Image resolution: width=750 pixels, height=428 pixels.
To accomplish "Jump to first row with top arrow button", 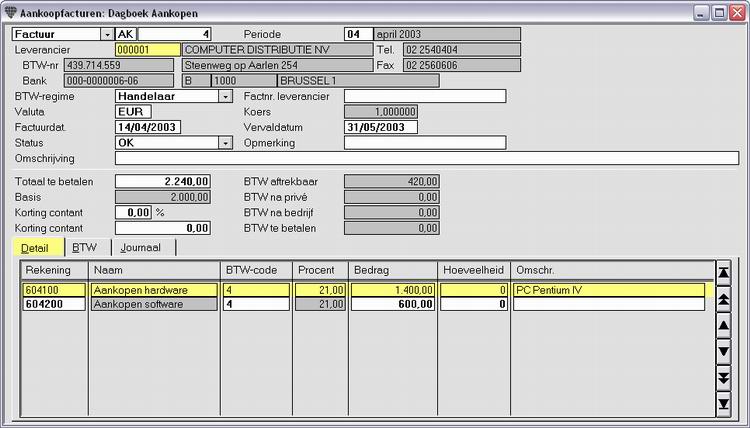I will click(x=724, y=273).
